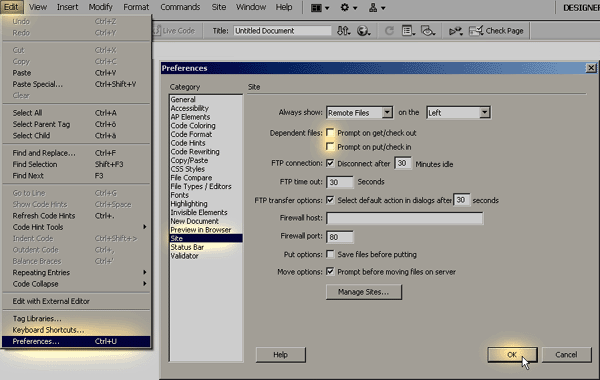Open the Site menu in the menu bar
The height and width of the screenshot is (380, 600).
218,7
